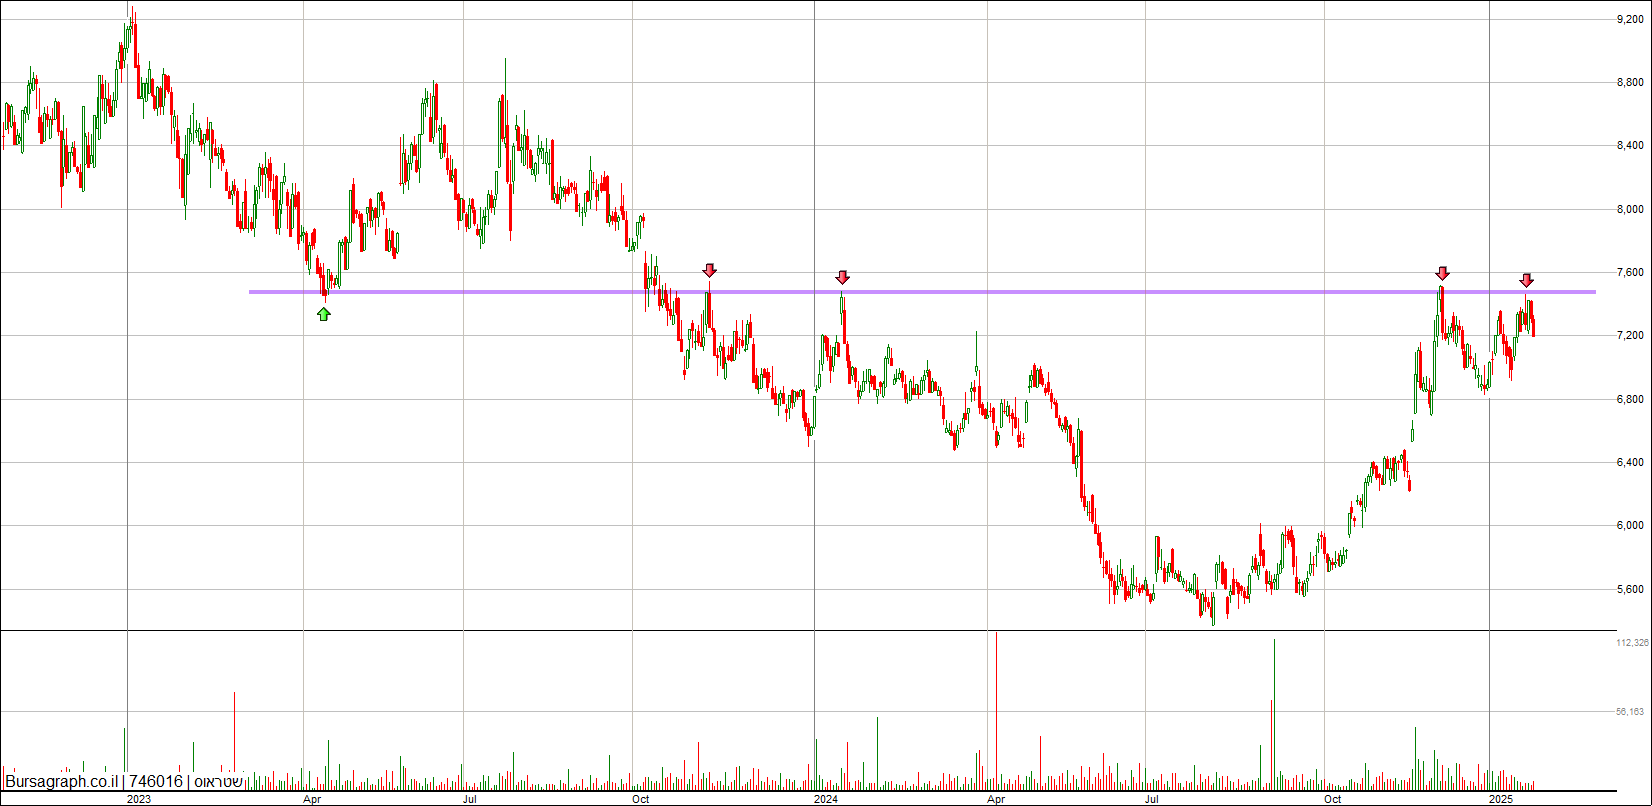Open the Bursagraph.co.il watermark link
1652x806 pixels.
point(62,782)
